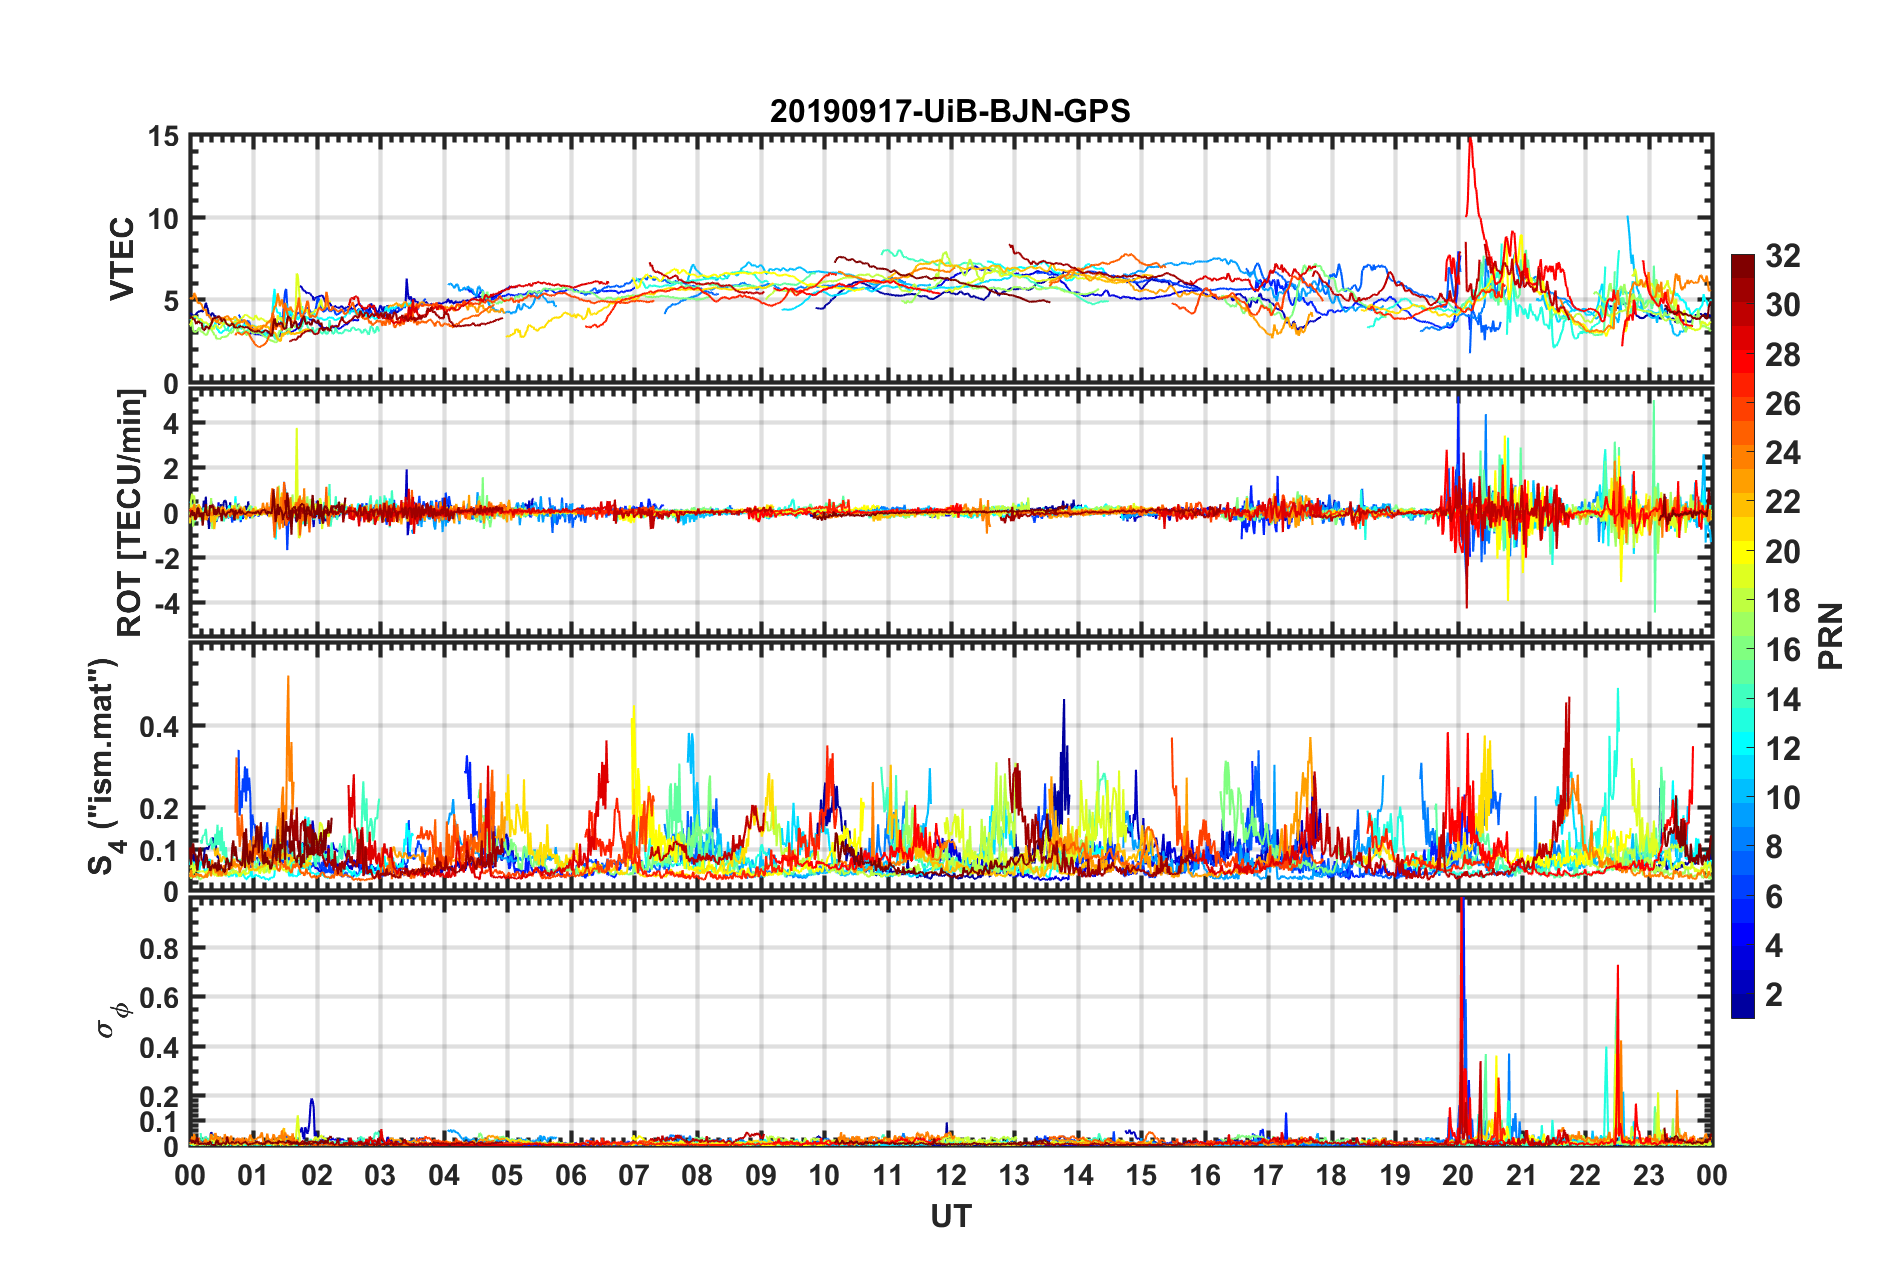
Task: Click ROT axis tick label "-4"
Action: [x=166, y=603]
